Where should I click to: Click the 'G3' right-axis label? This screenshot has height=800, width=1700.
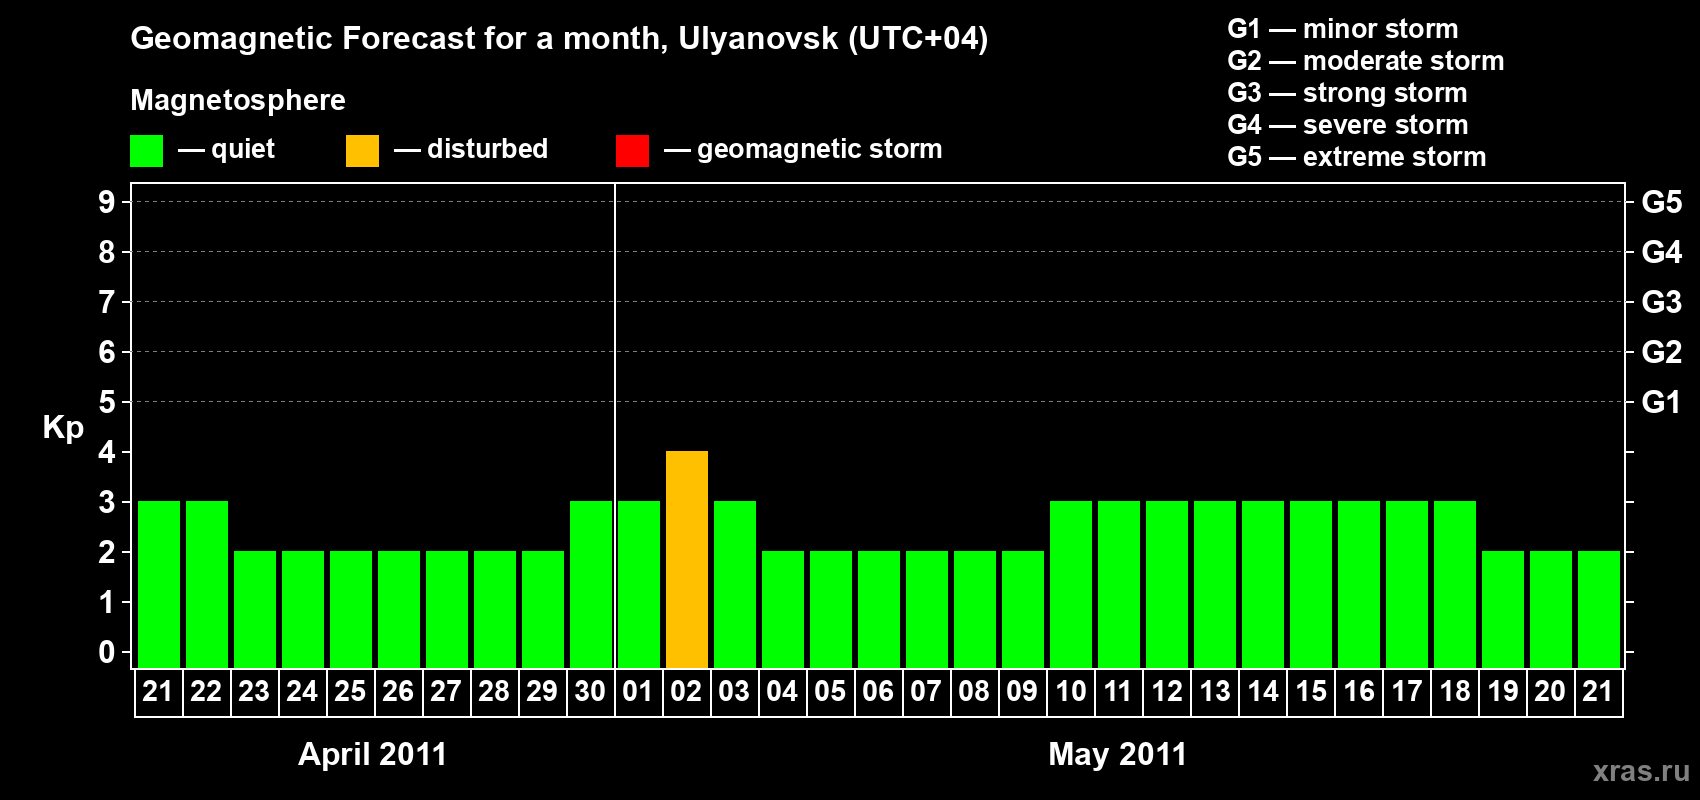pos(1662,302)
